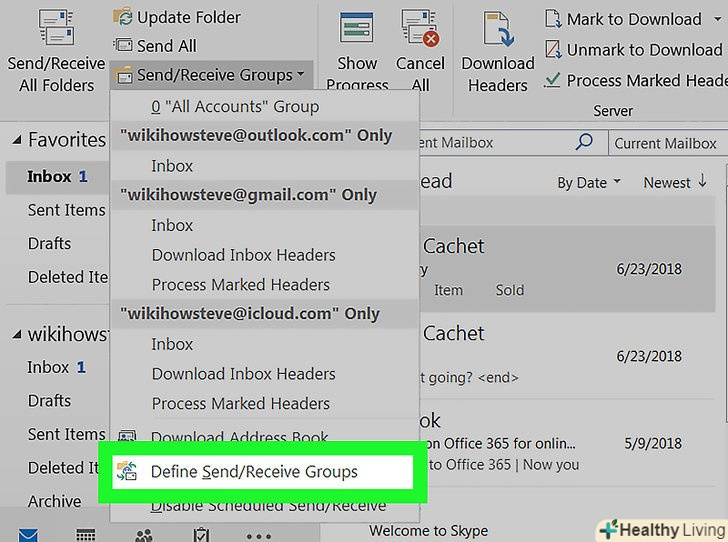
Task: Choose Download Inbox Headers under icloud.com
Action: 265,374
